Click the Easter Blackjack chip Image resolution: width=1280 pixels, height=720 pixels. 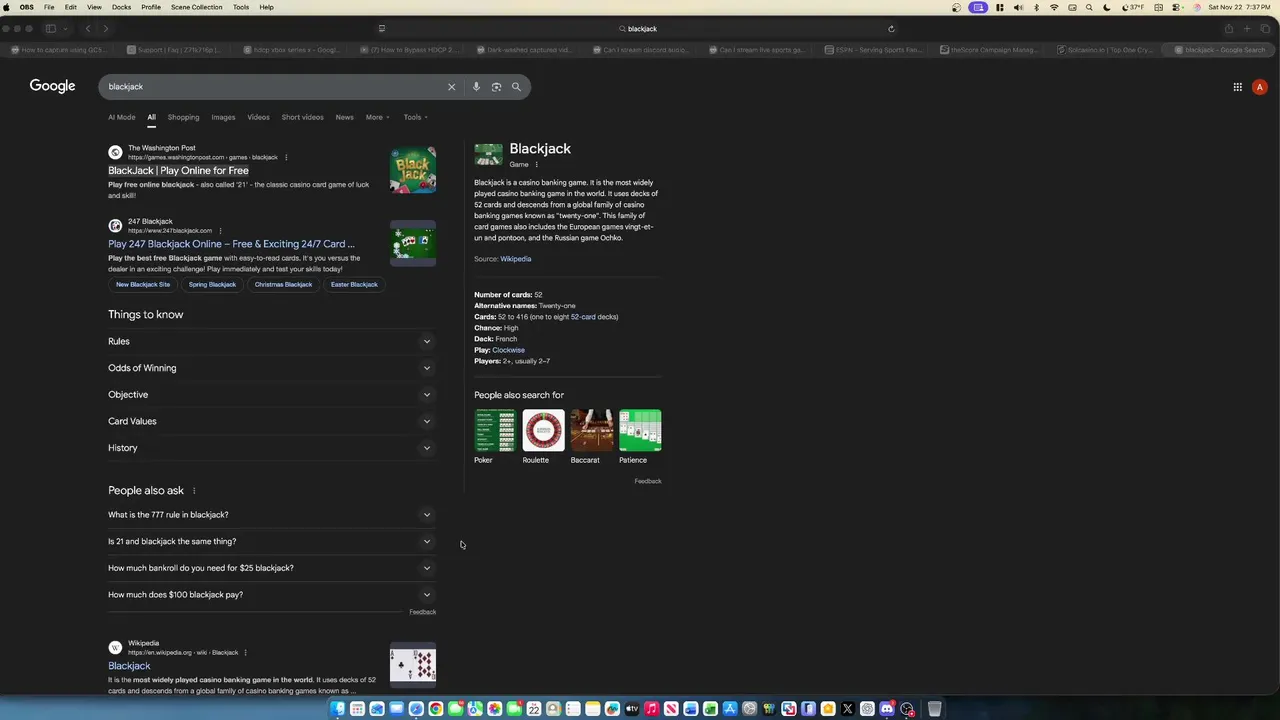tap(354, 285)
